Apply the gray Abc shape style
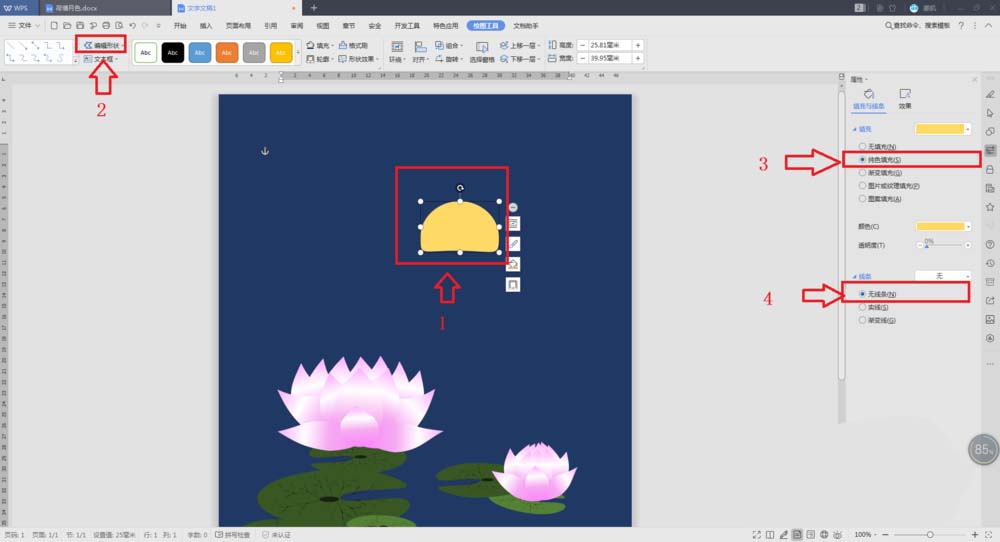The height and width of the screenshot is (542, 1000). coord(254,52)
